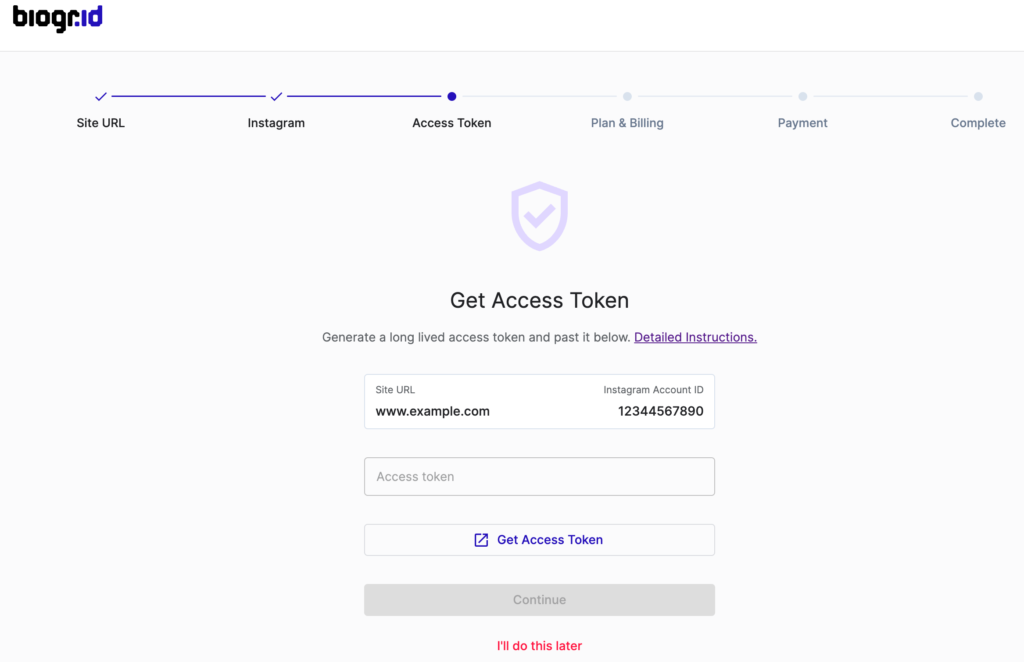Select the Plan & Billing step label

coord(627,123)
